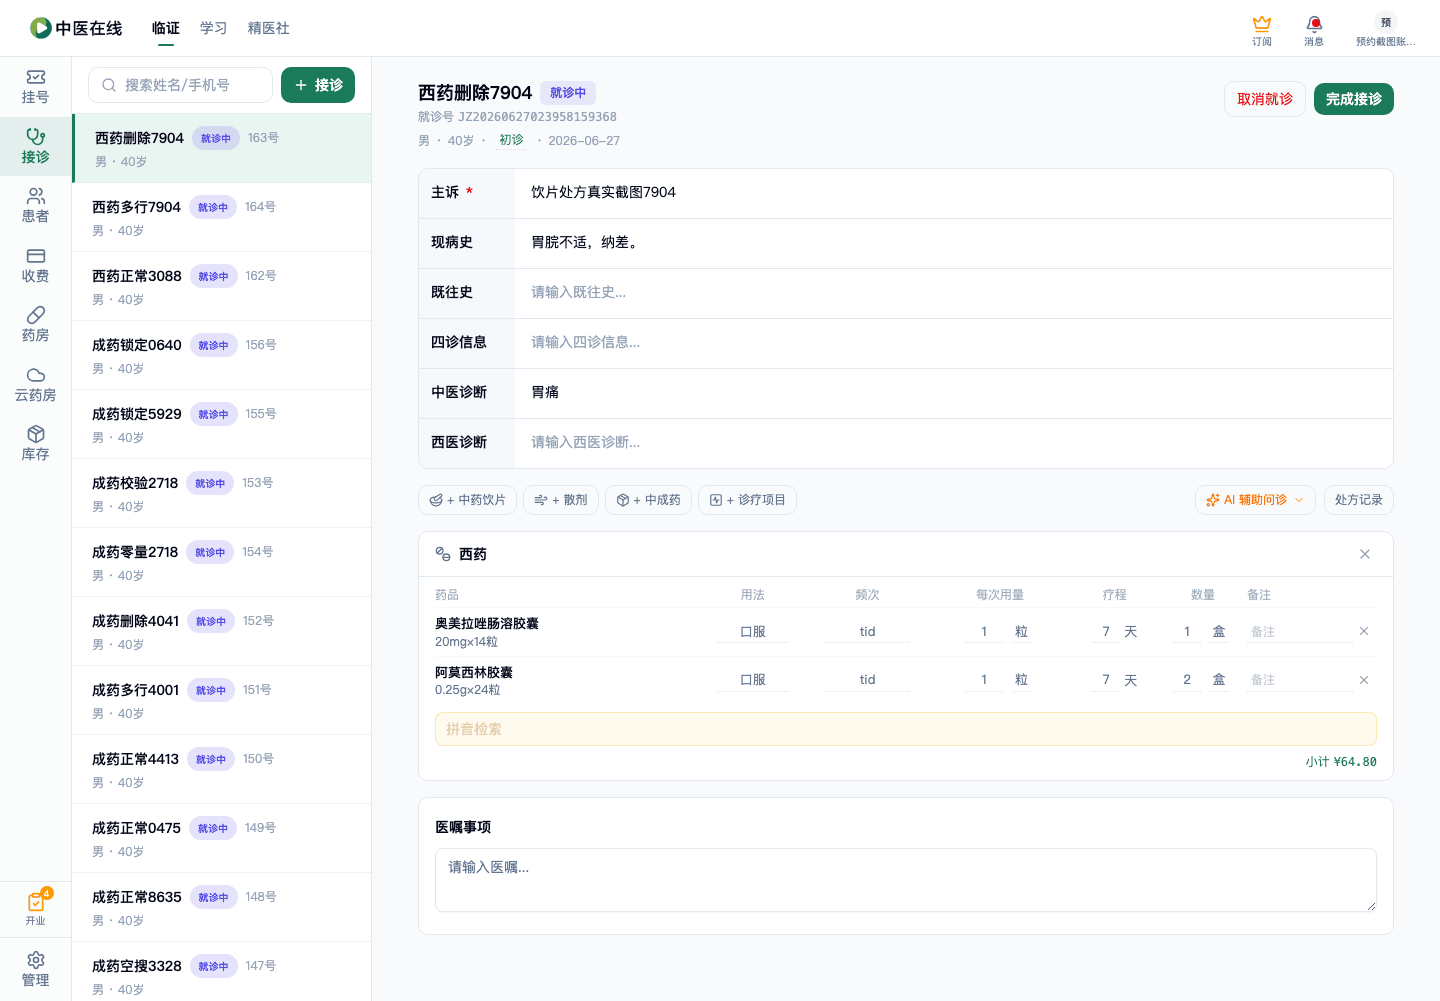Click the 中医诊断 field with 胃痛
The image size is (1440, 1001).
pos(953,393)
